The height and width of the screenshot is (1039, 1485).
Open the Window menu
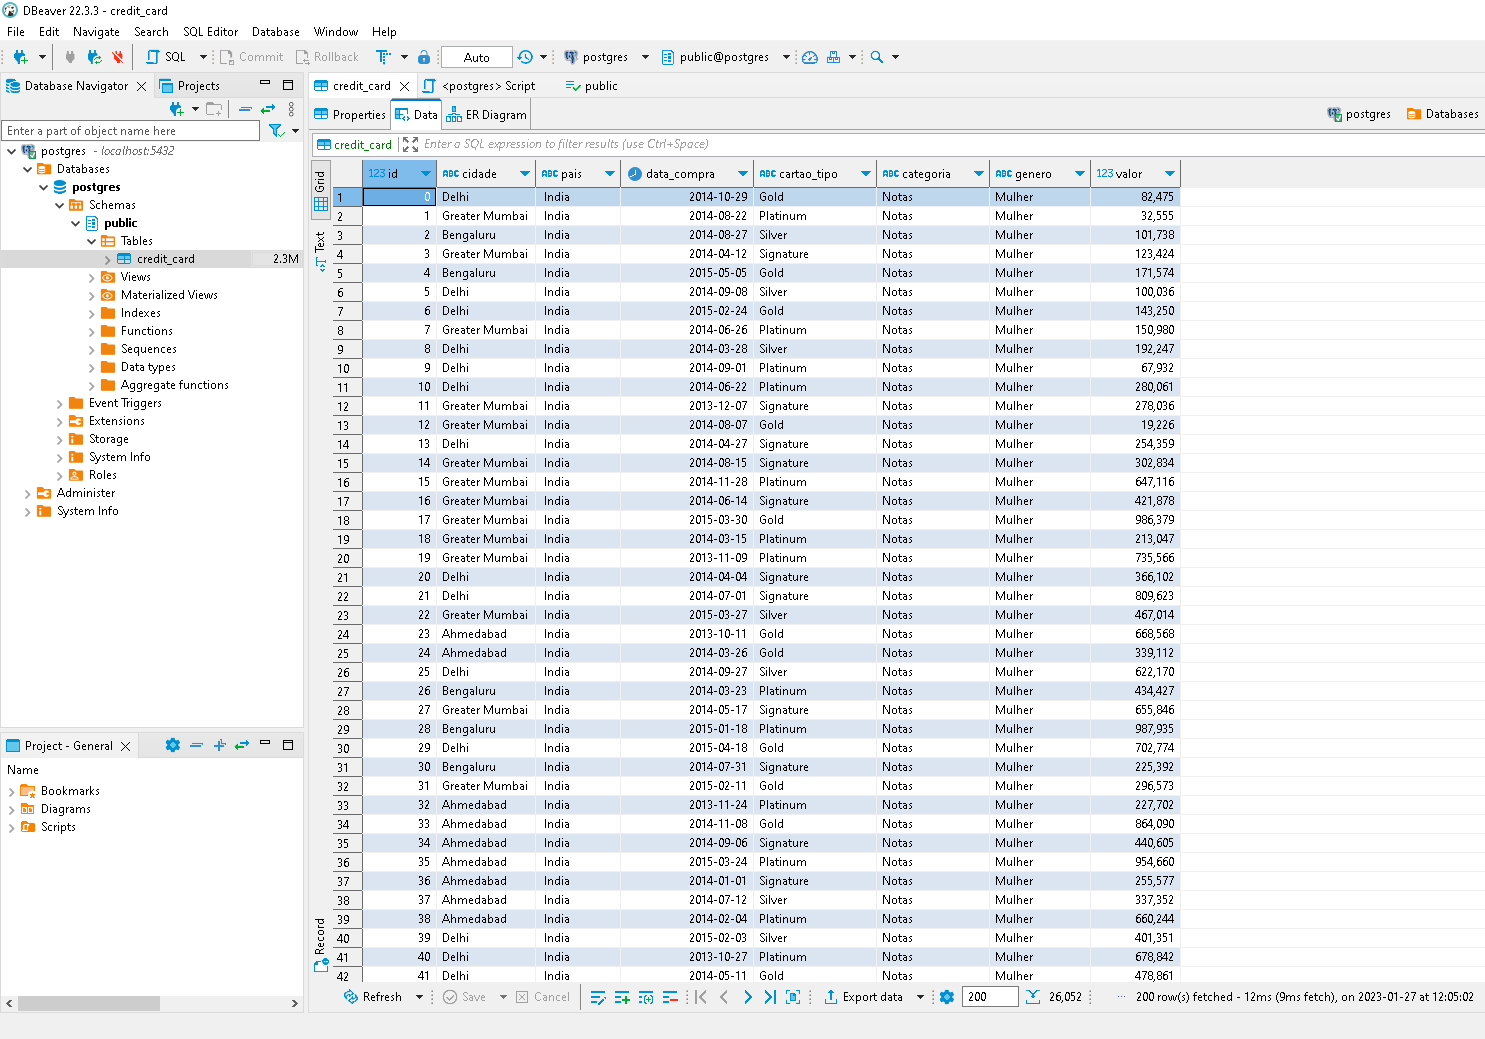(x=335, y=31)
